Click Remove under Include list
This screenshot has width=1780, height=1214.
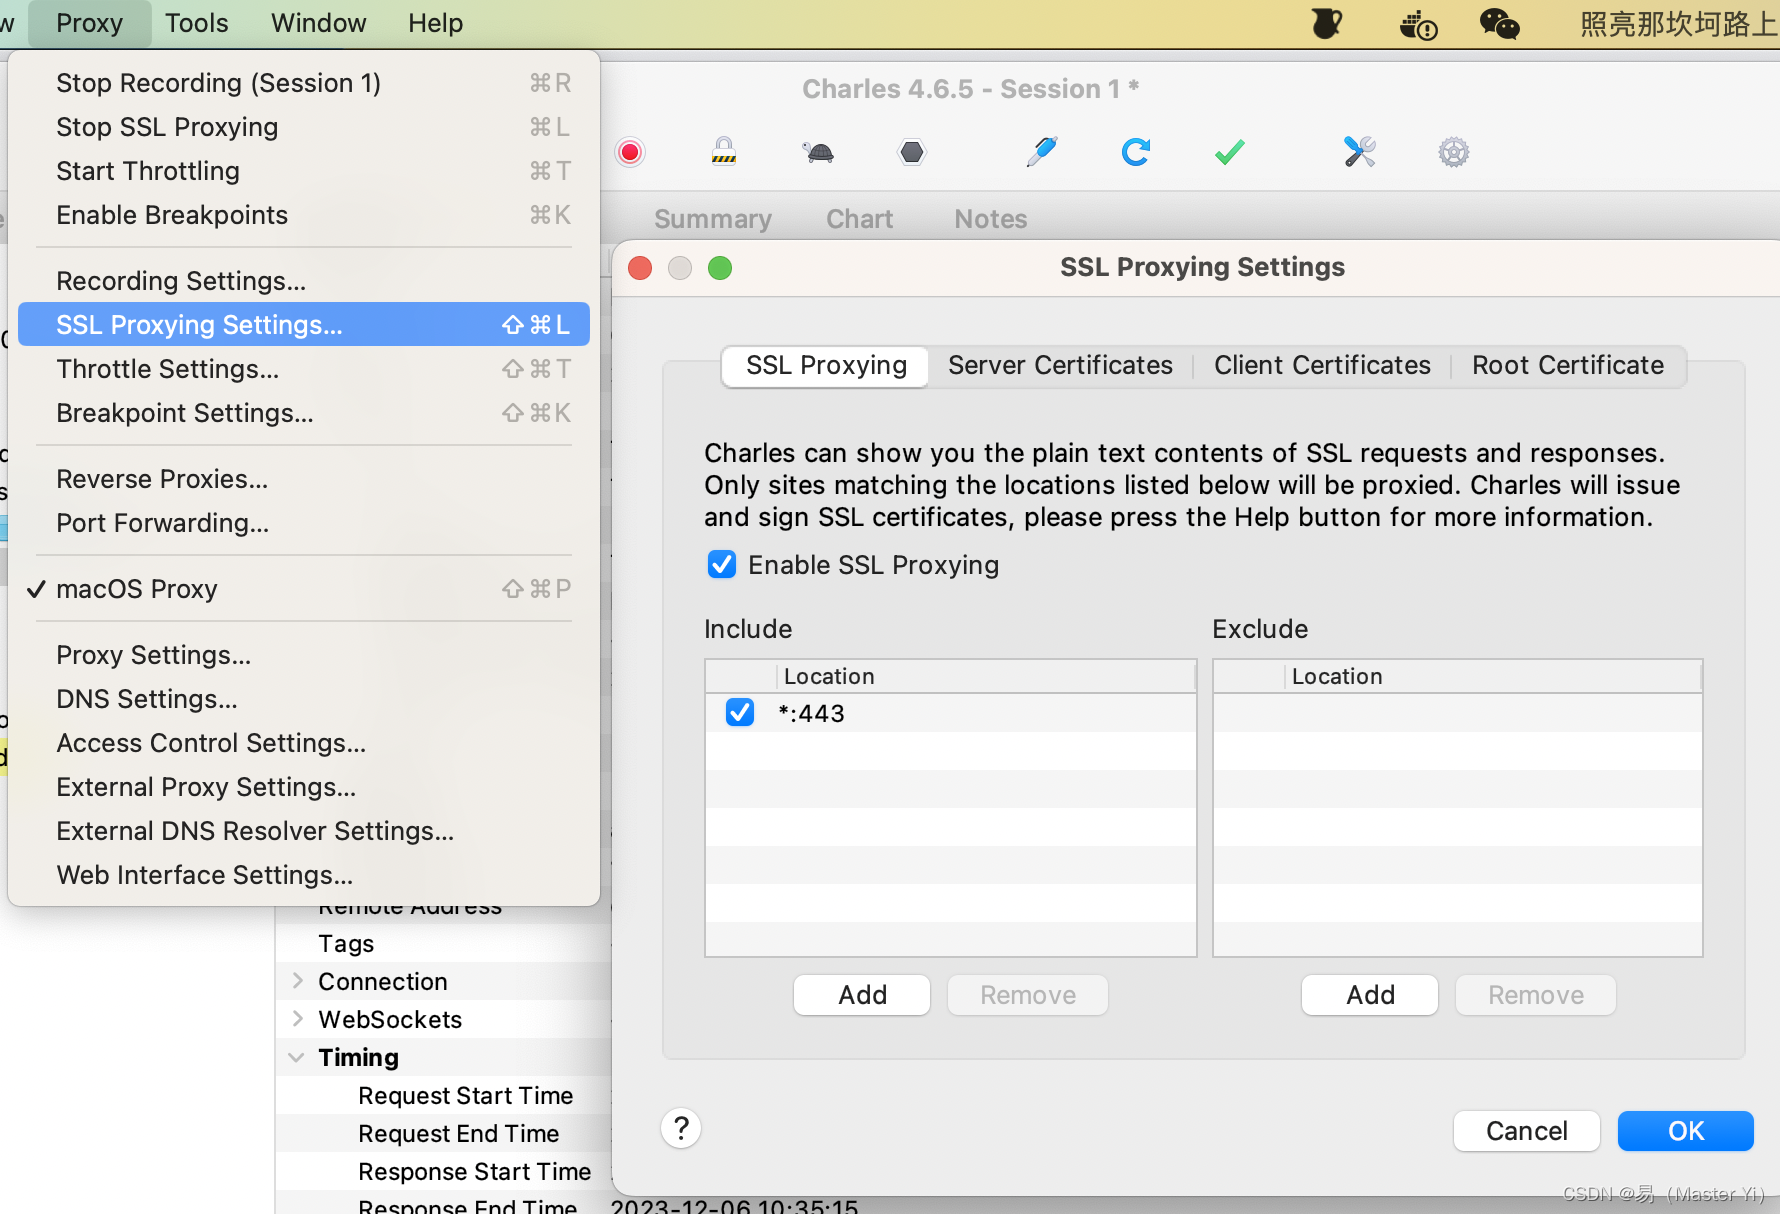1028,995
